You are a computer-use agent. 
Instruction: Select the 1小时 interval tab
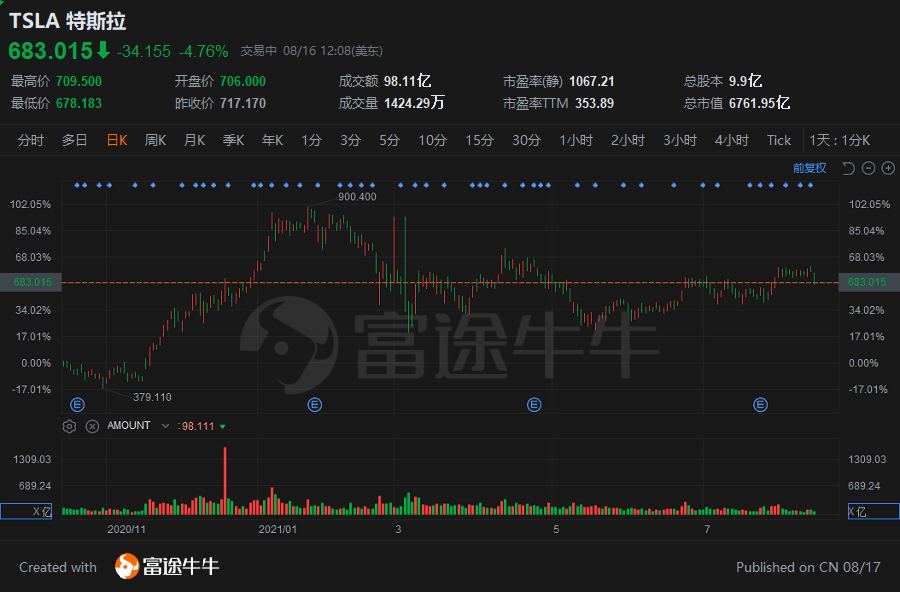pyautogui.click(x=576, y=140)
